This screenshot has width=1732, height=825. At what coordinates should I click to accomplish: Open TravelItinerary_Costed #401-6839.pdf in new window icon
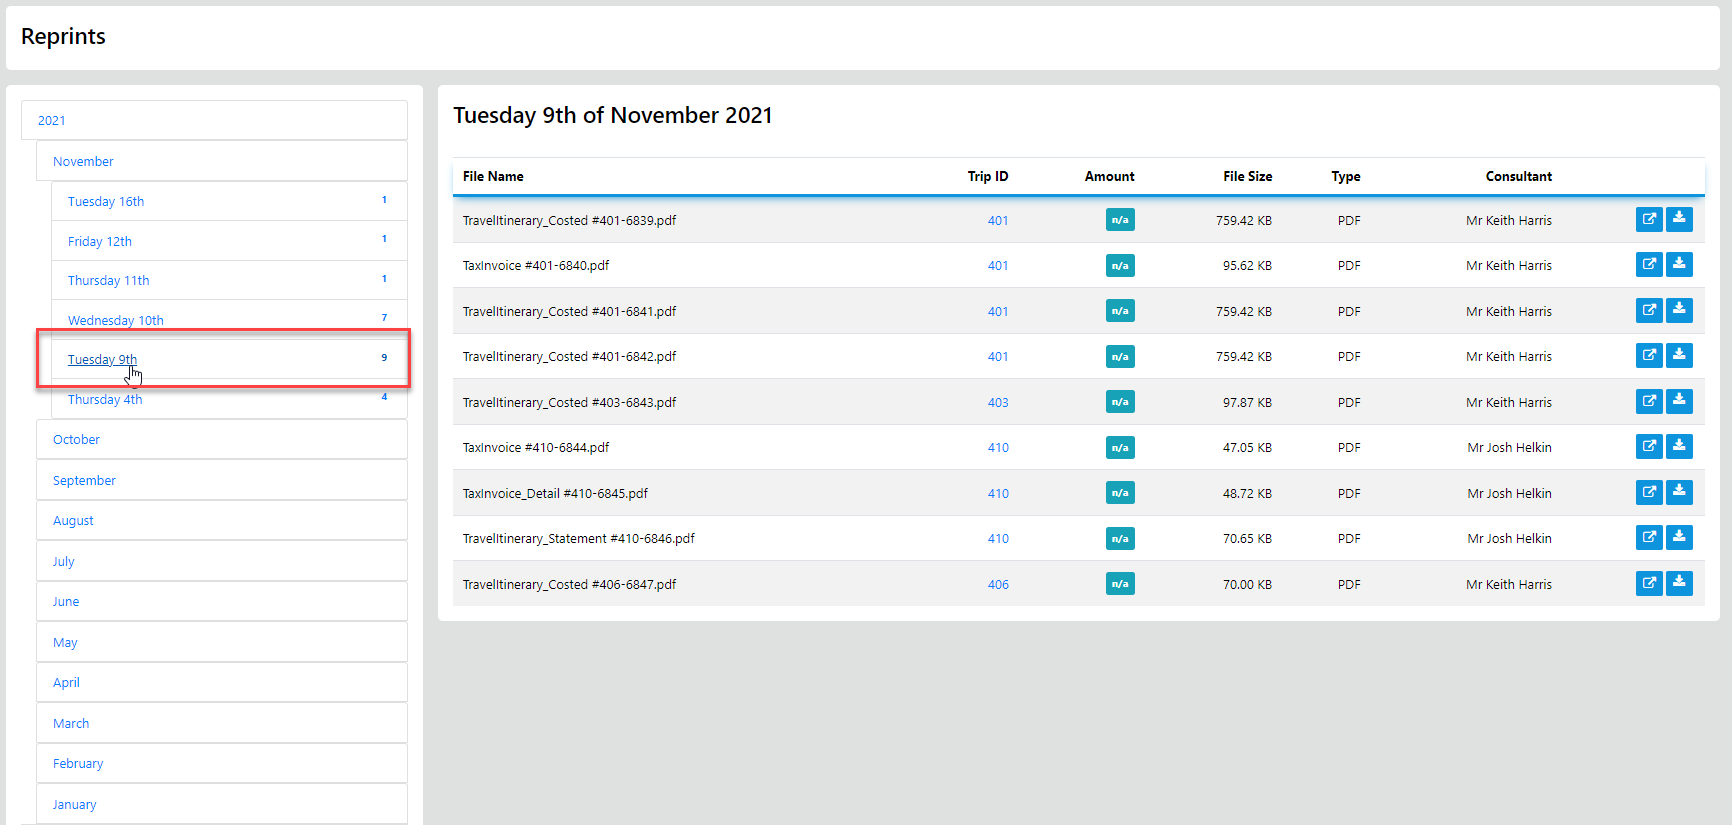click(1649, 219)
